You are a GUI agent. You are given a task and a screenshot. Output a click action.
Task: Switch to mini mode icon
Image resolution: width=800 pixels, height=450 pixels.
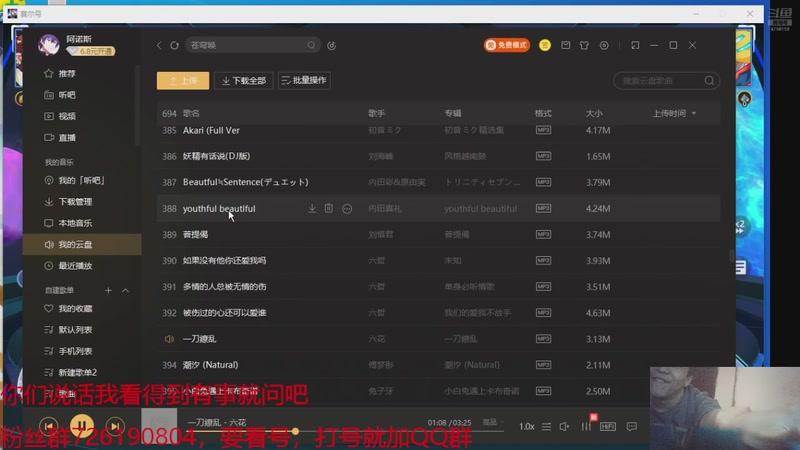[635, 45]
